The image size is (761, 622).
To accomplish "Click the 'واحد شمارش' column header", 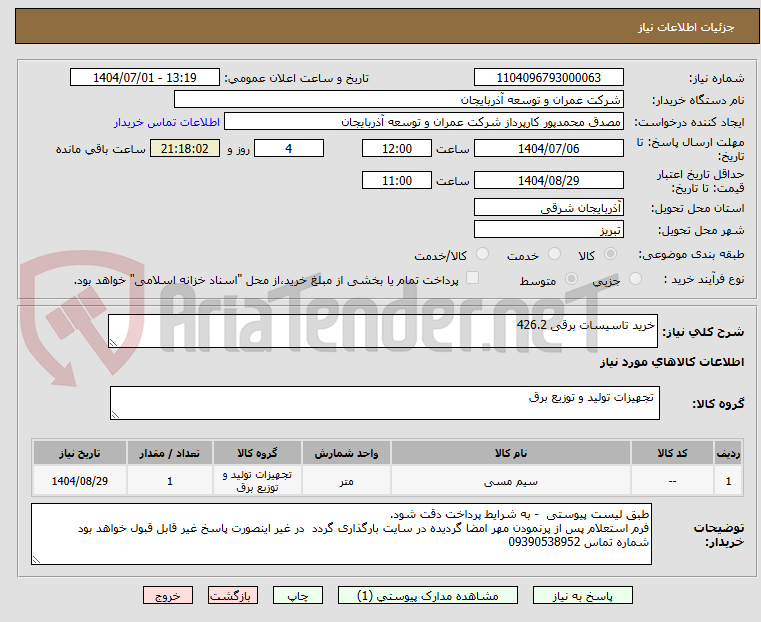I will tap(346, 453).
